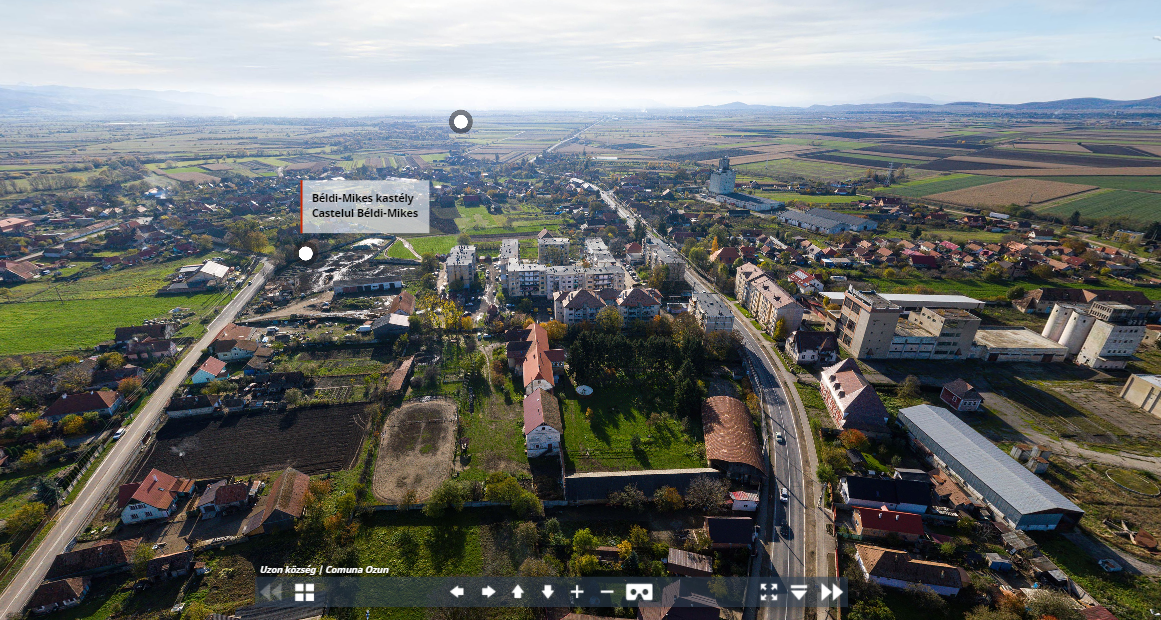
Task: Open the thumbnails grid view
Action: [x=304, y=592]
